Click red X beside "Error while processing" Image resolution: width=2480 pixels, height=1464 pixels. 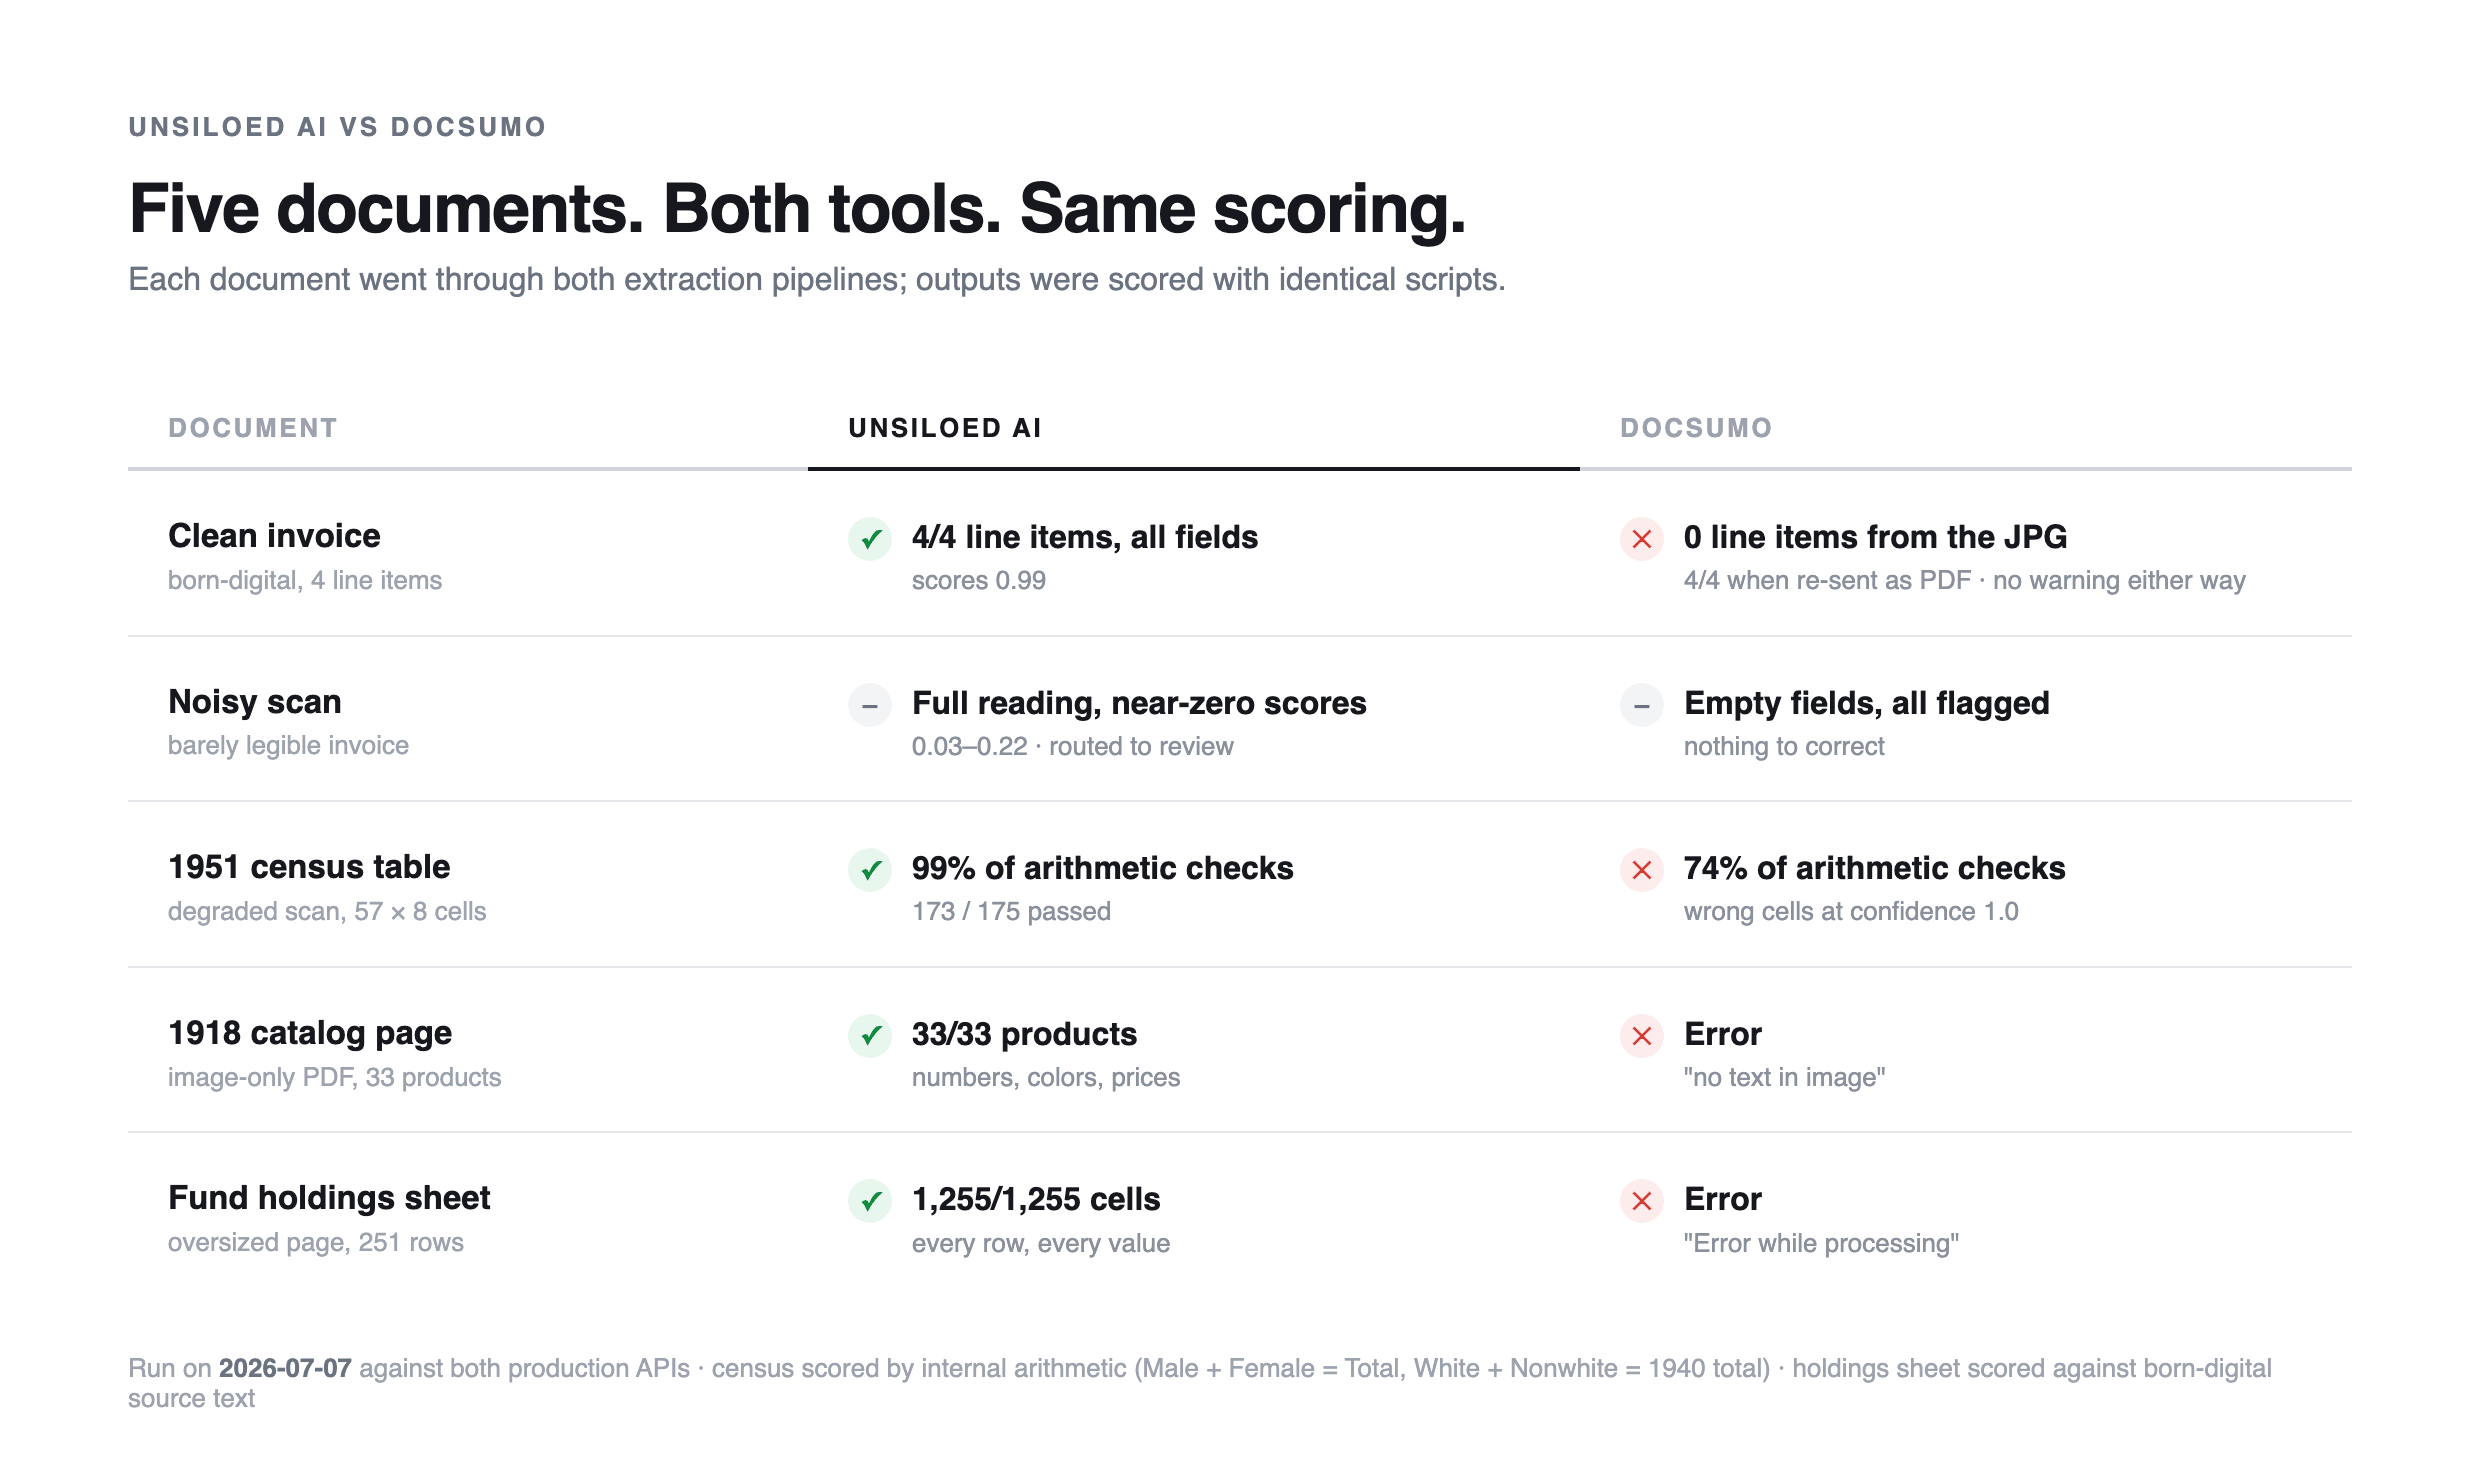[x=1642, y=1201]
